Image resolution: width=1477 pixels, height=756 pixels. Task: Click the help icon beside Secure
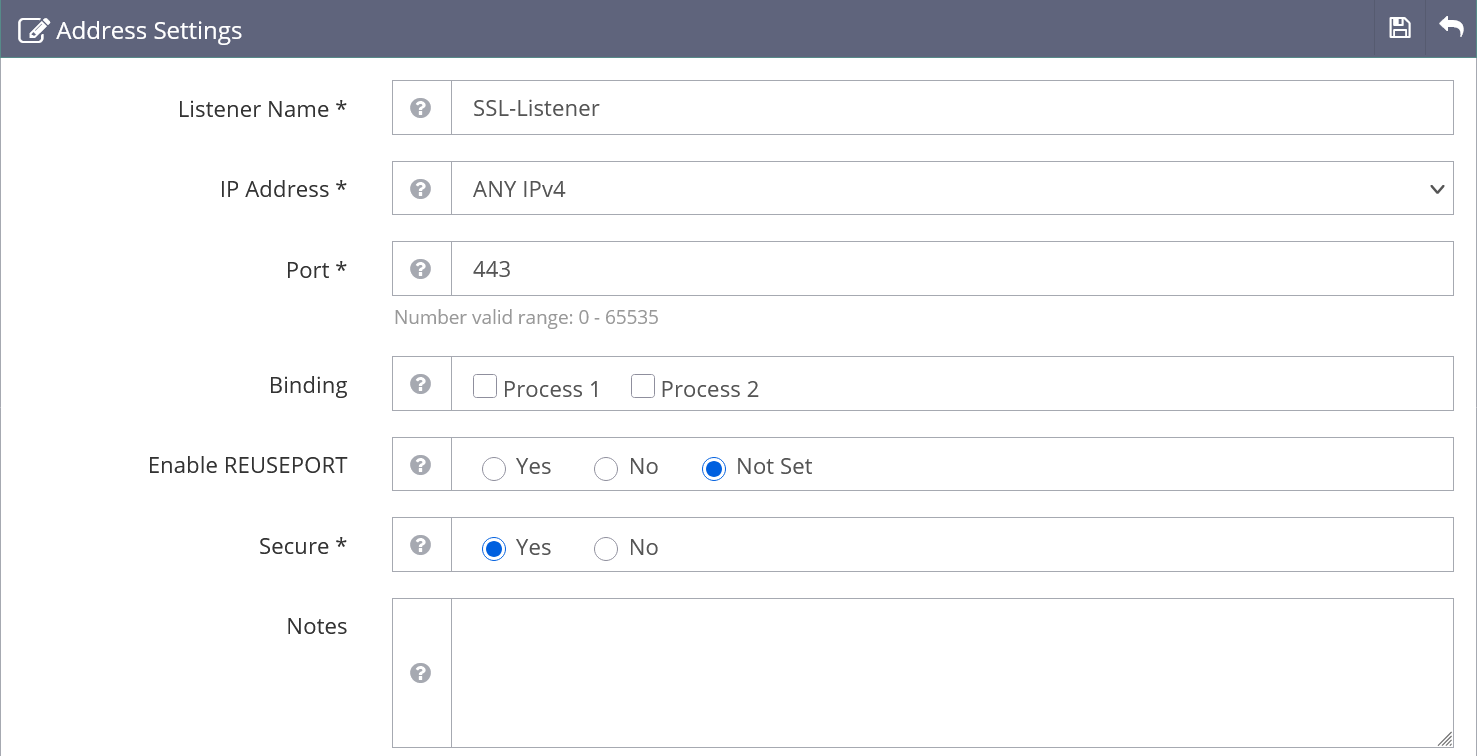pyautogui.click(x=421, y=545)
